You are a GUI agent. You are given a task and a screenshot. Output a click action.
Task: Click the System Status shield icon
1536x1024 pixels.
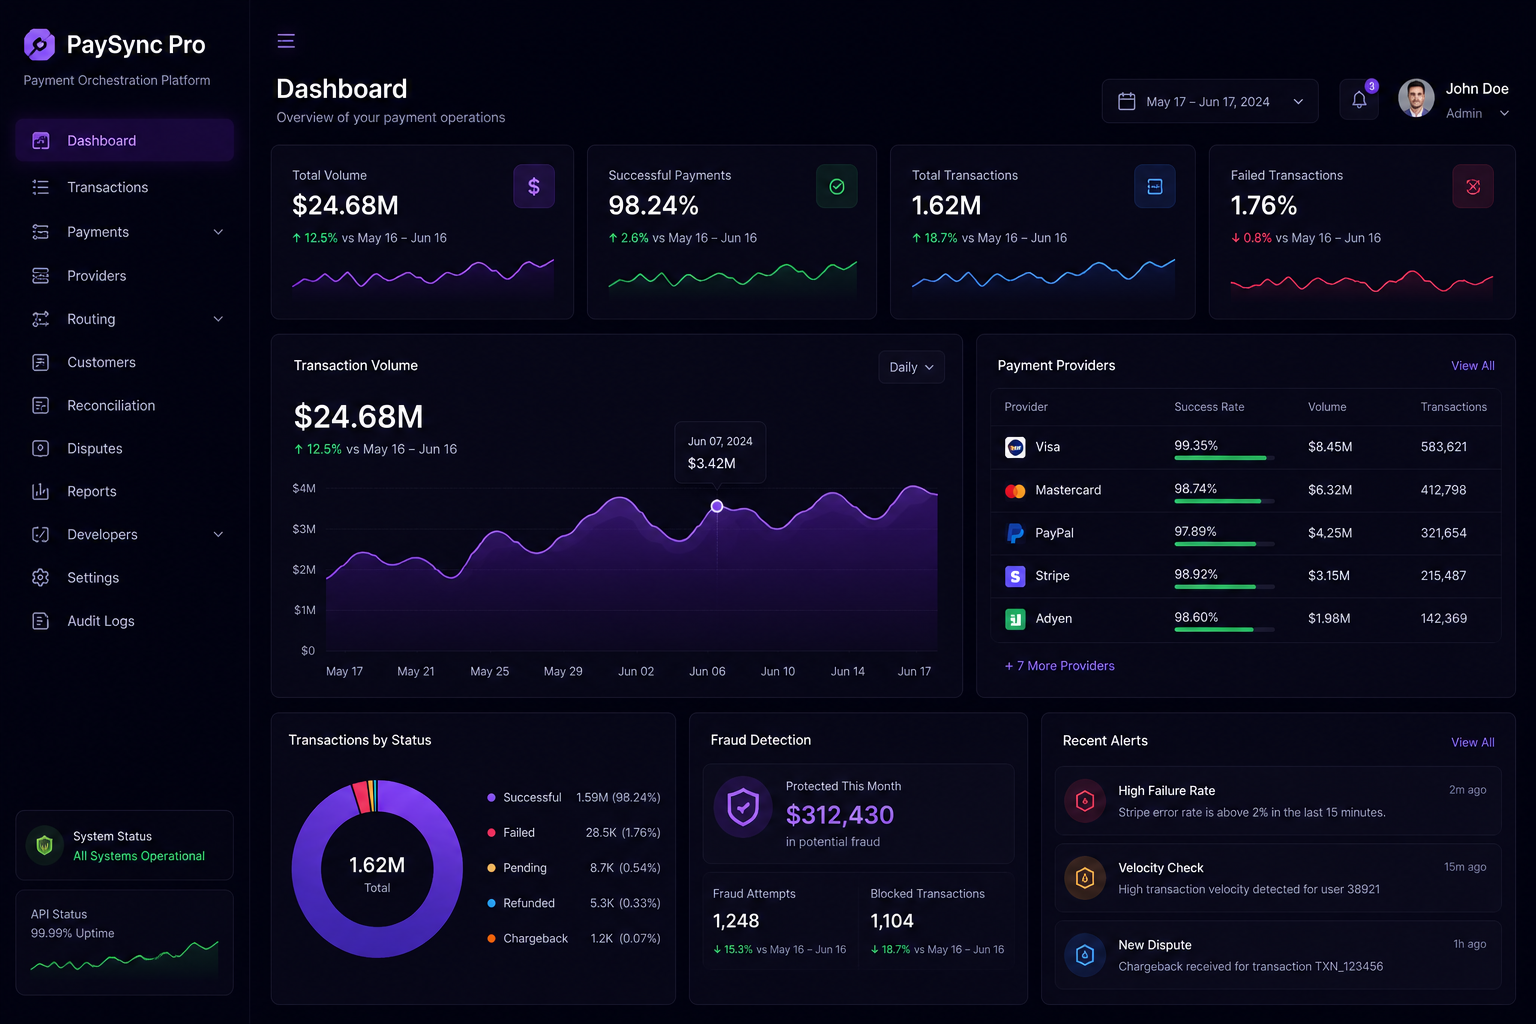click(x=44, y=845)
